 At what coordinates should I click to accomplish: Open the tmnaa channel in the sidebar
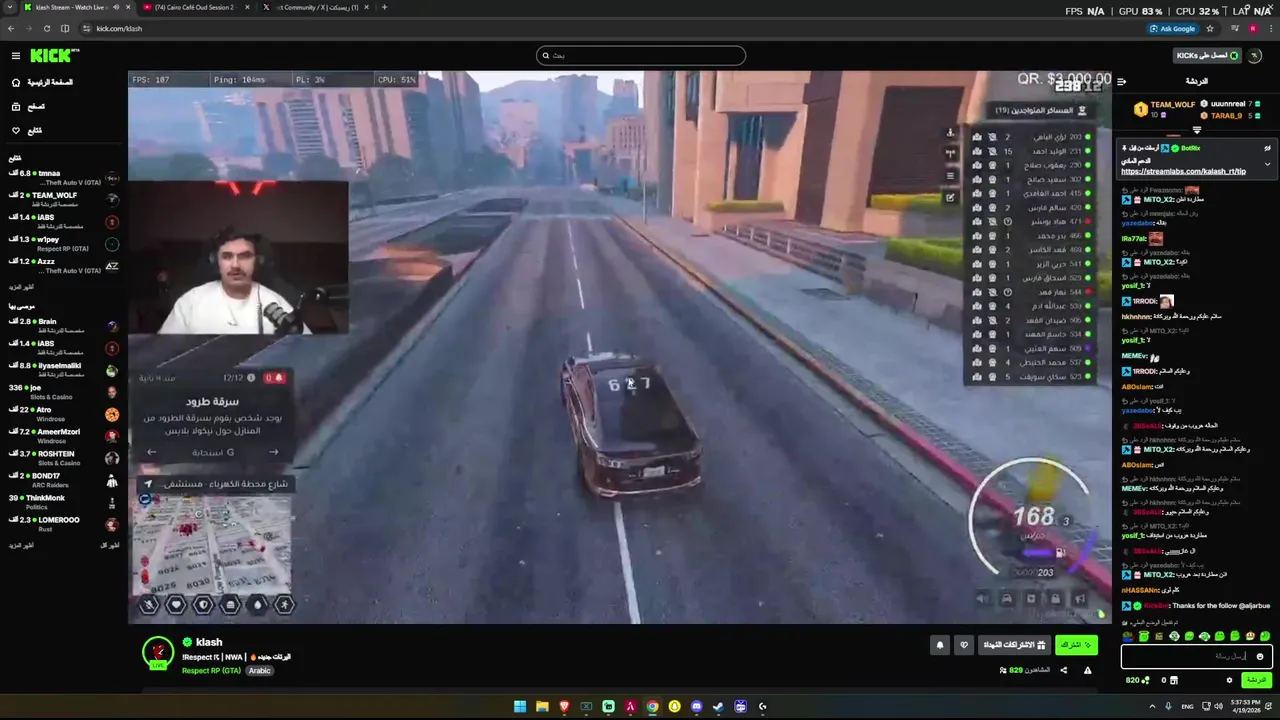click(x=64, y=177)
